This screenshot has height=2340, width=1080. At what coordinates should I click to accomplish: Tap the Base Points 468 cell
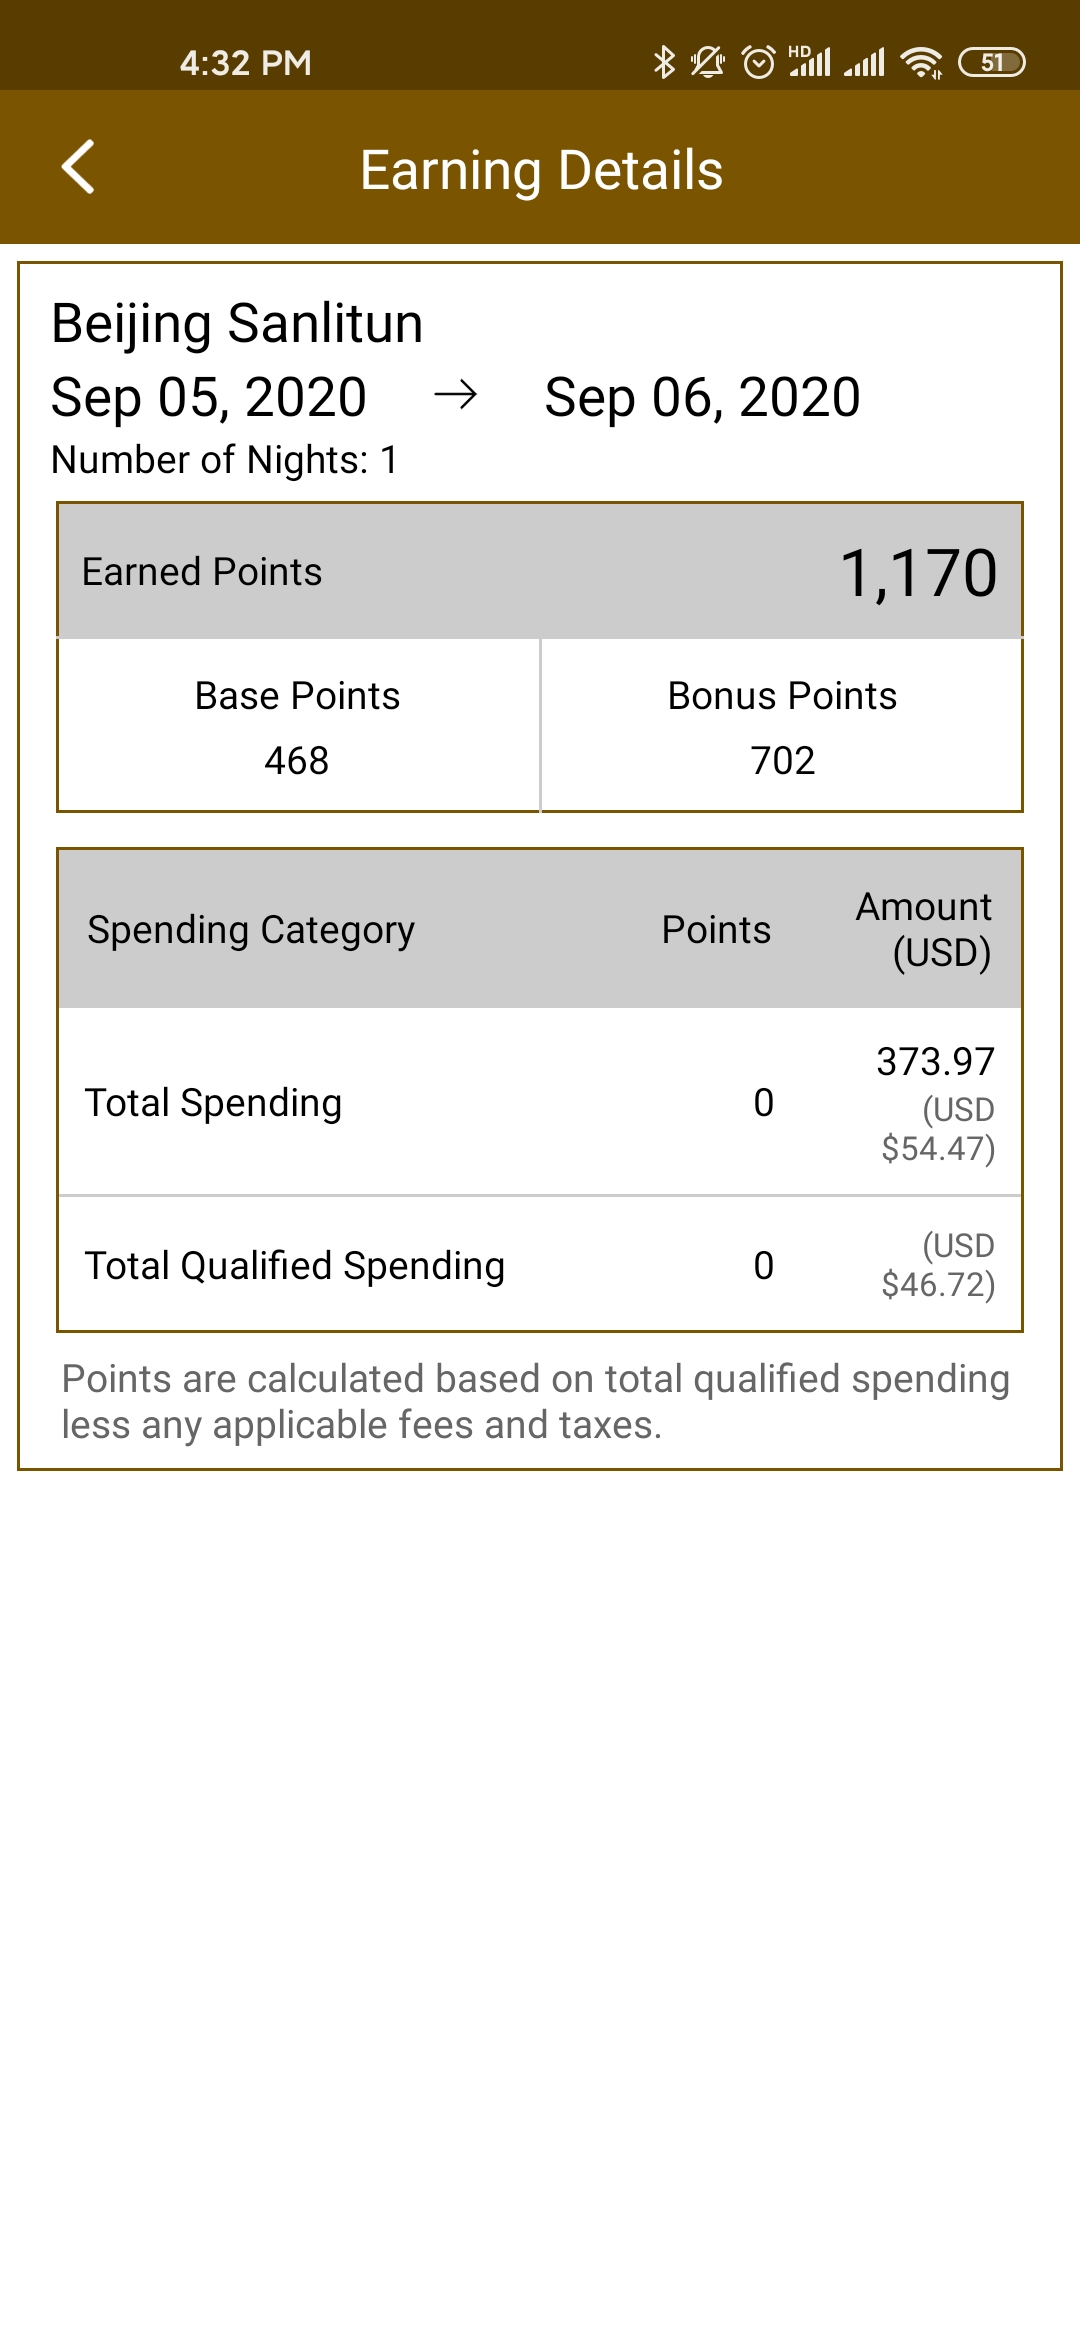298,726
